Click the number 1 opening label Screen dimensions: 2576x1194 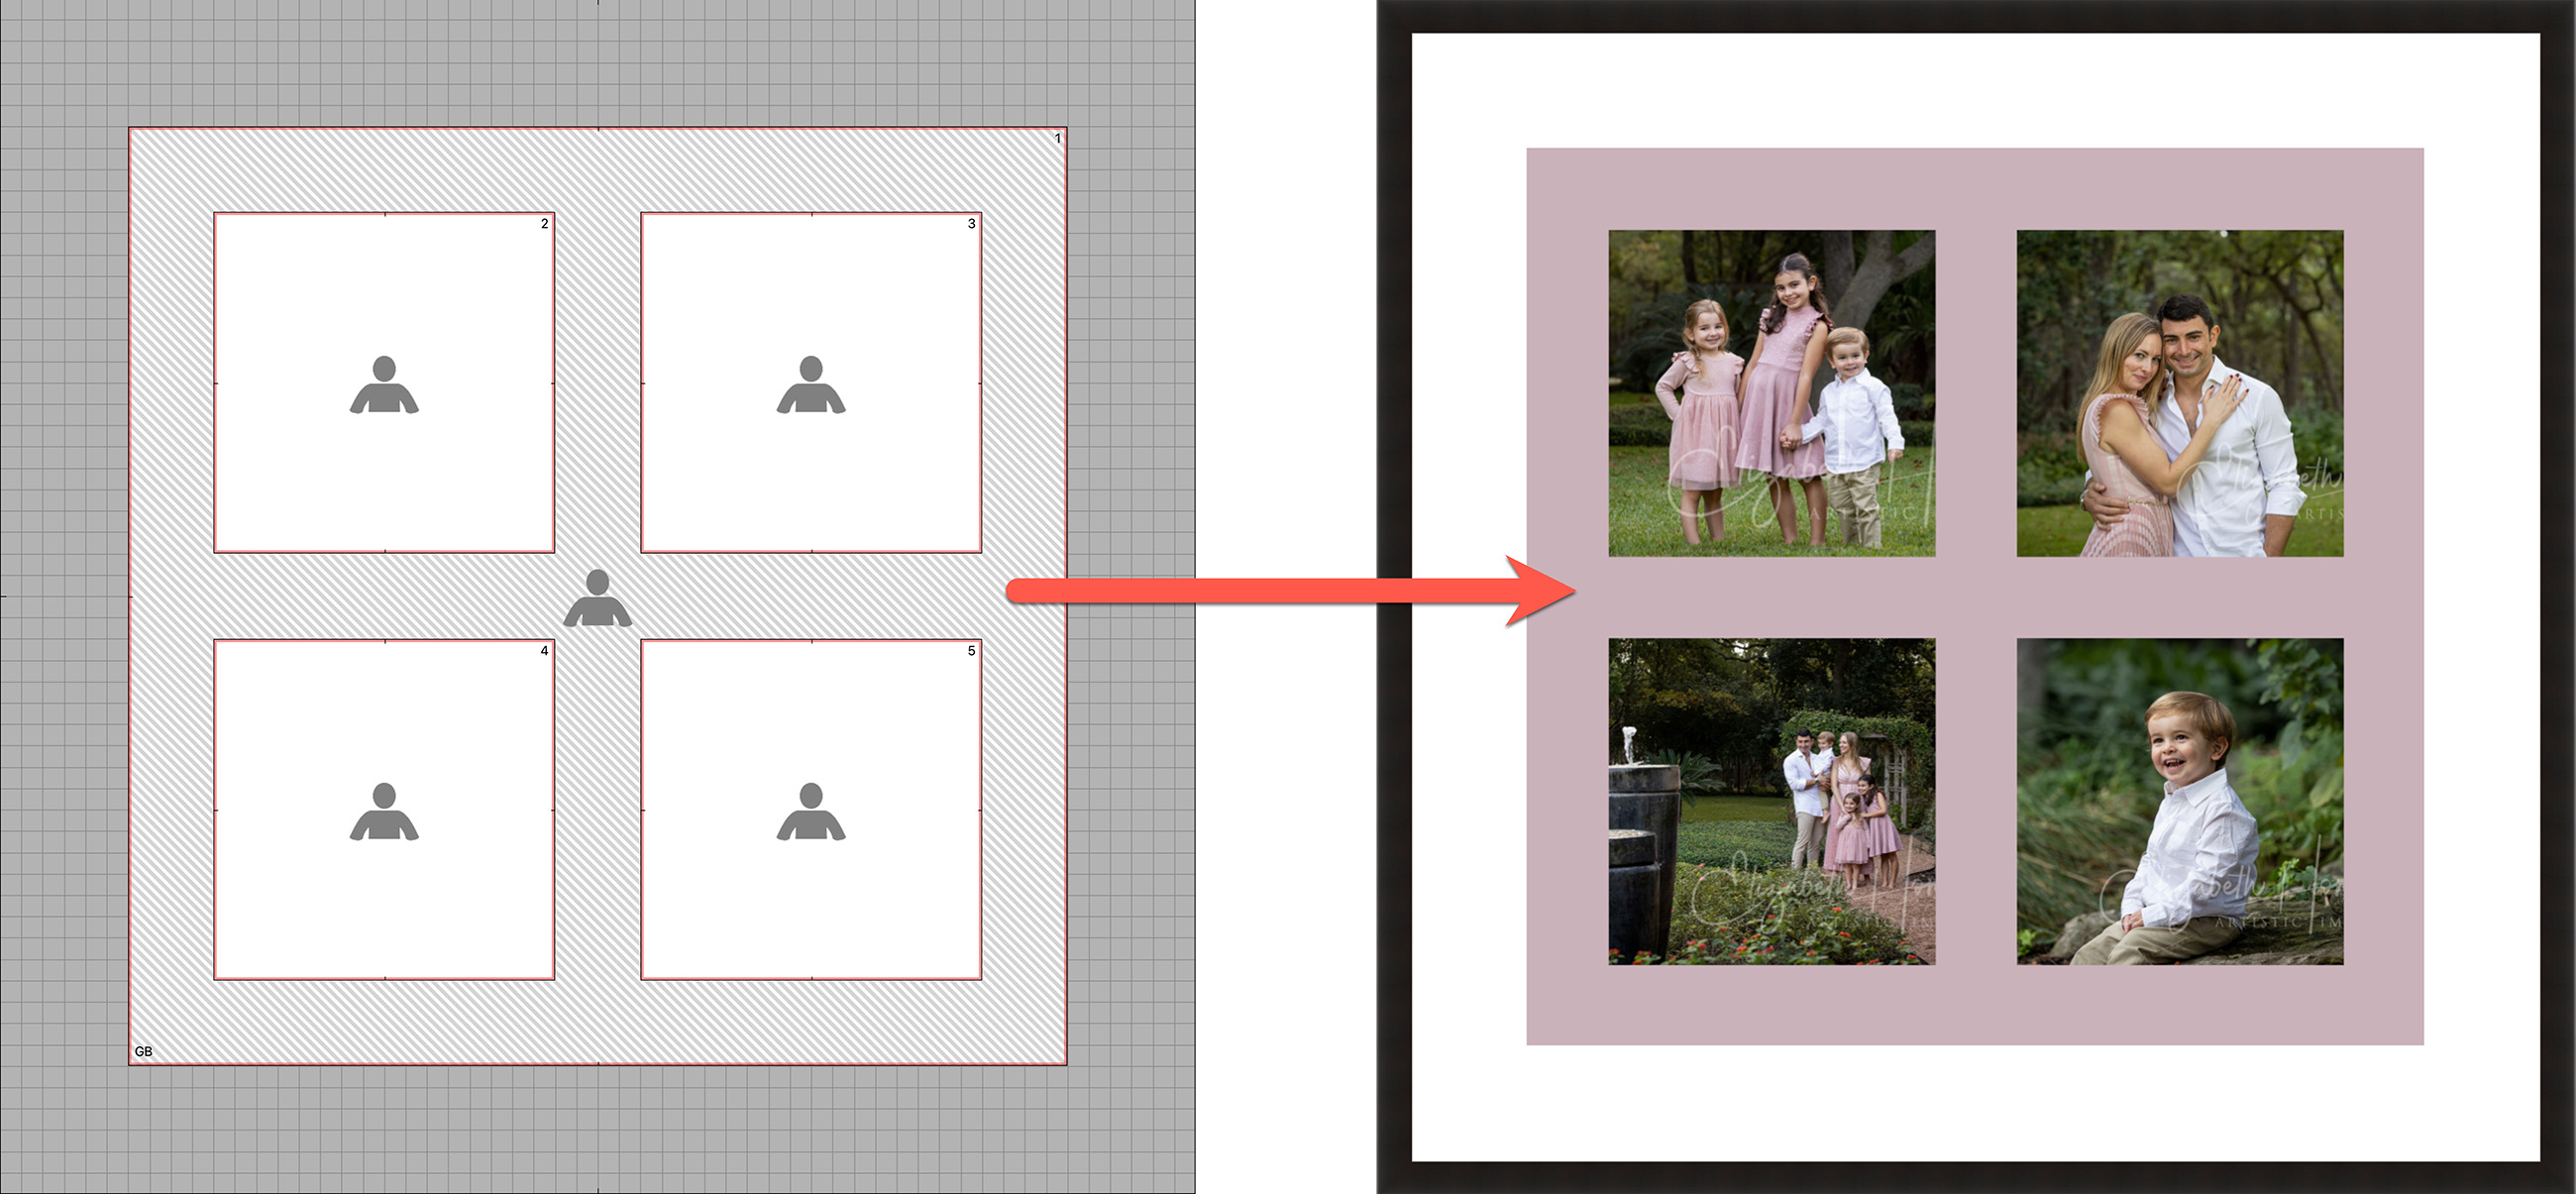tap(1058, 138)
